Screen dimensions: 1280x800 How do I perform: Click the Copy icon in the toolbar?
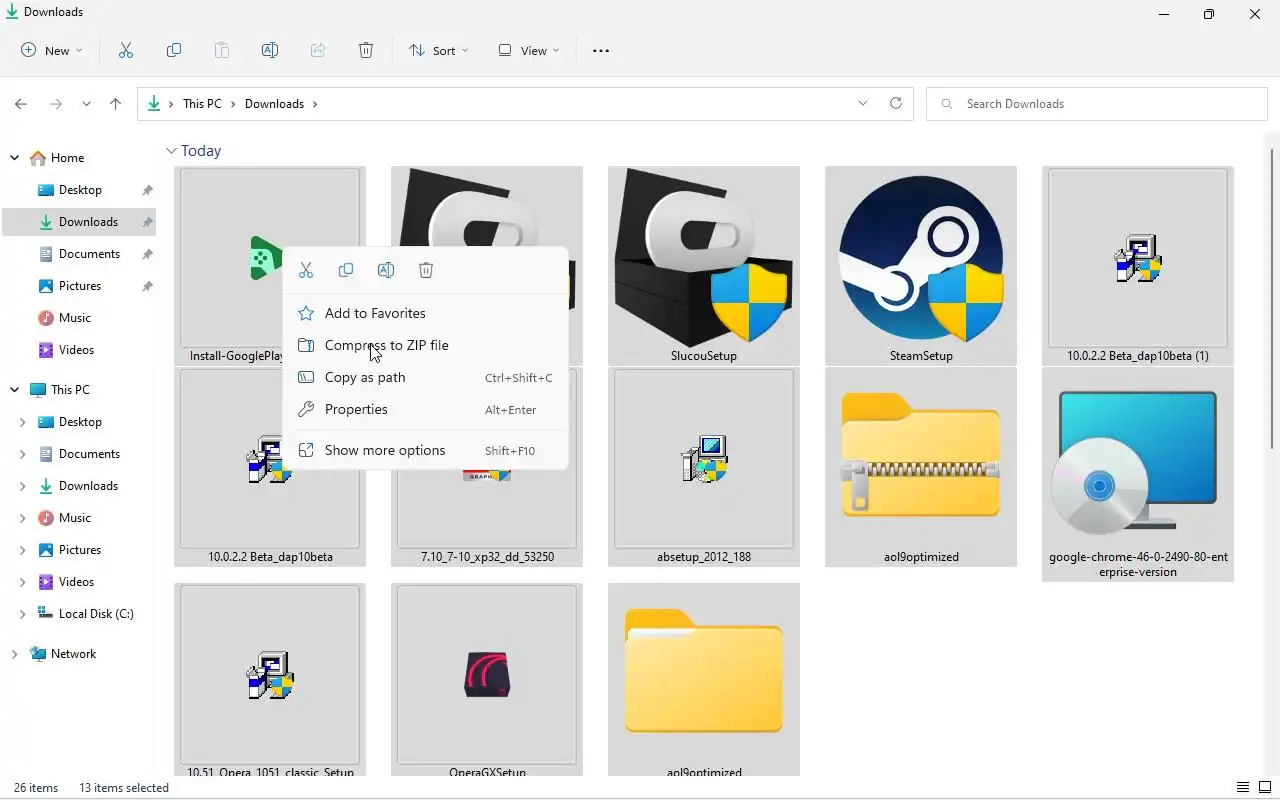click(174, 51)
